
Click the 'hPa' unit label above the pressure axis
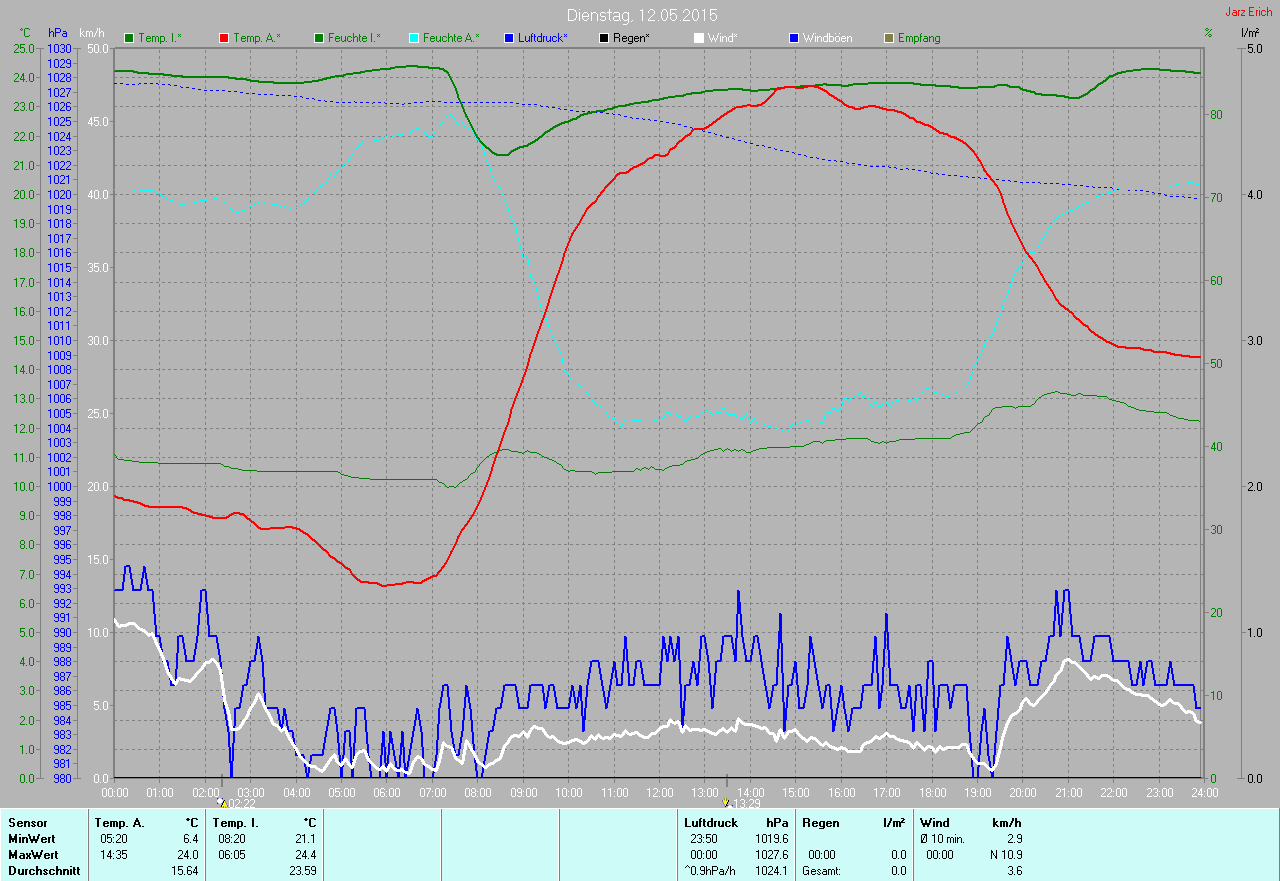coord(58,33)
